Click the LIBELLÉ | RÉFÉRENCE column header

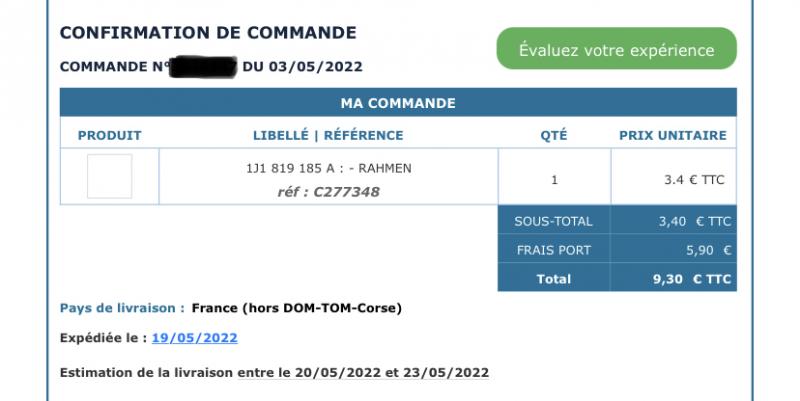coord(328,135)
